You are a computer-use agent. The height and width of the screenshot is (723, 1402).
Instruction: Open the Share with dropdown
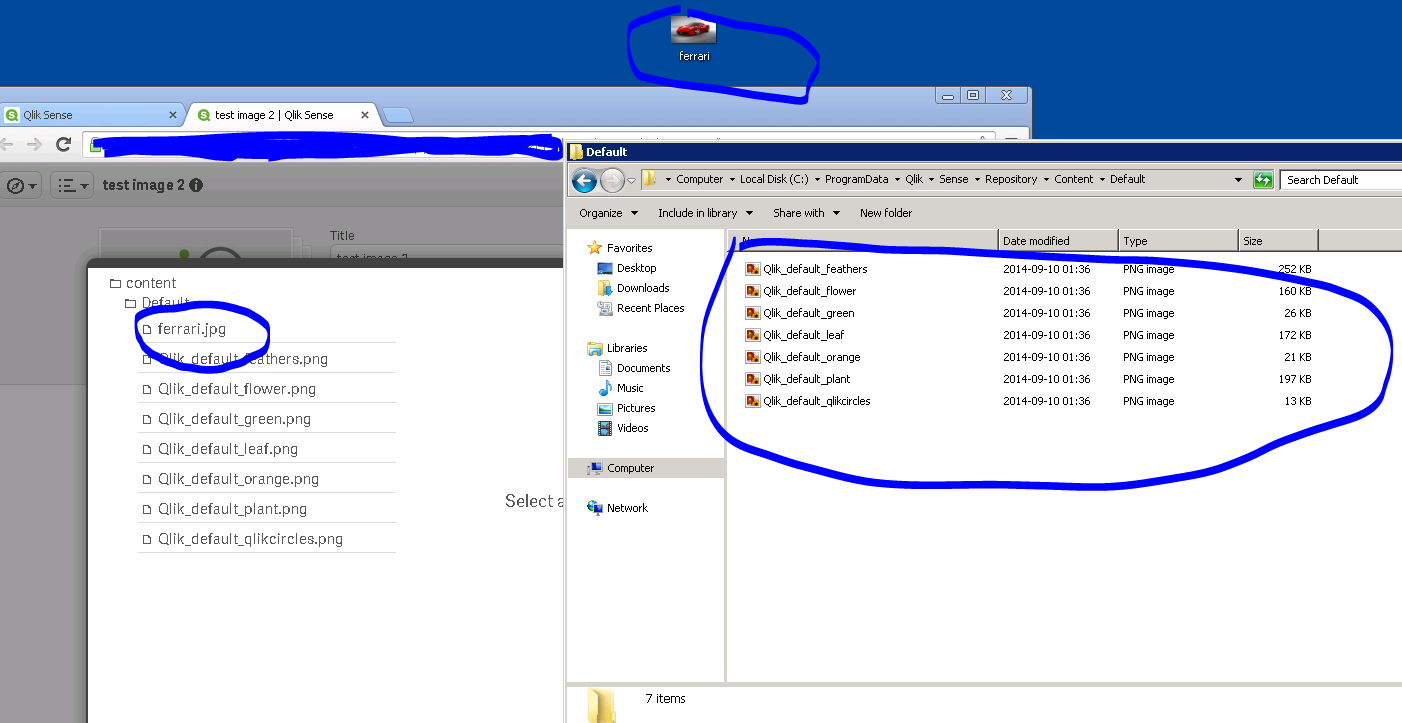806,213
